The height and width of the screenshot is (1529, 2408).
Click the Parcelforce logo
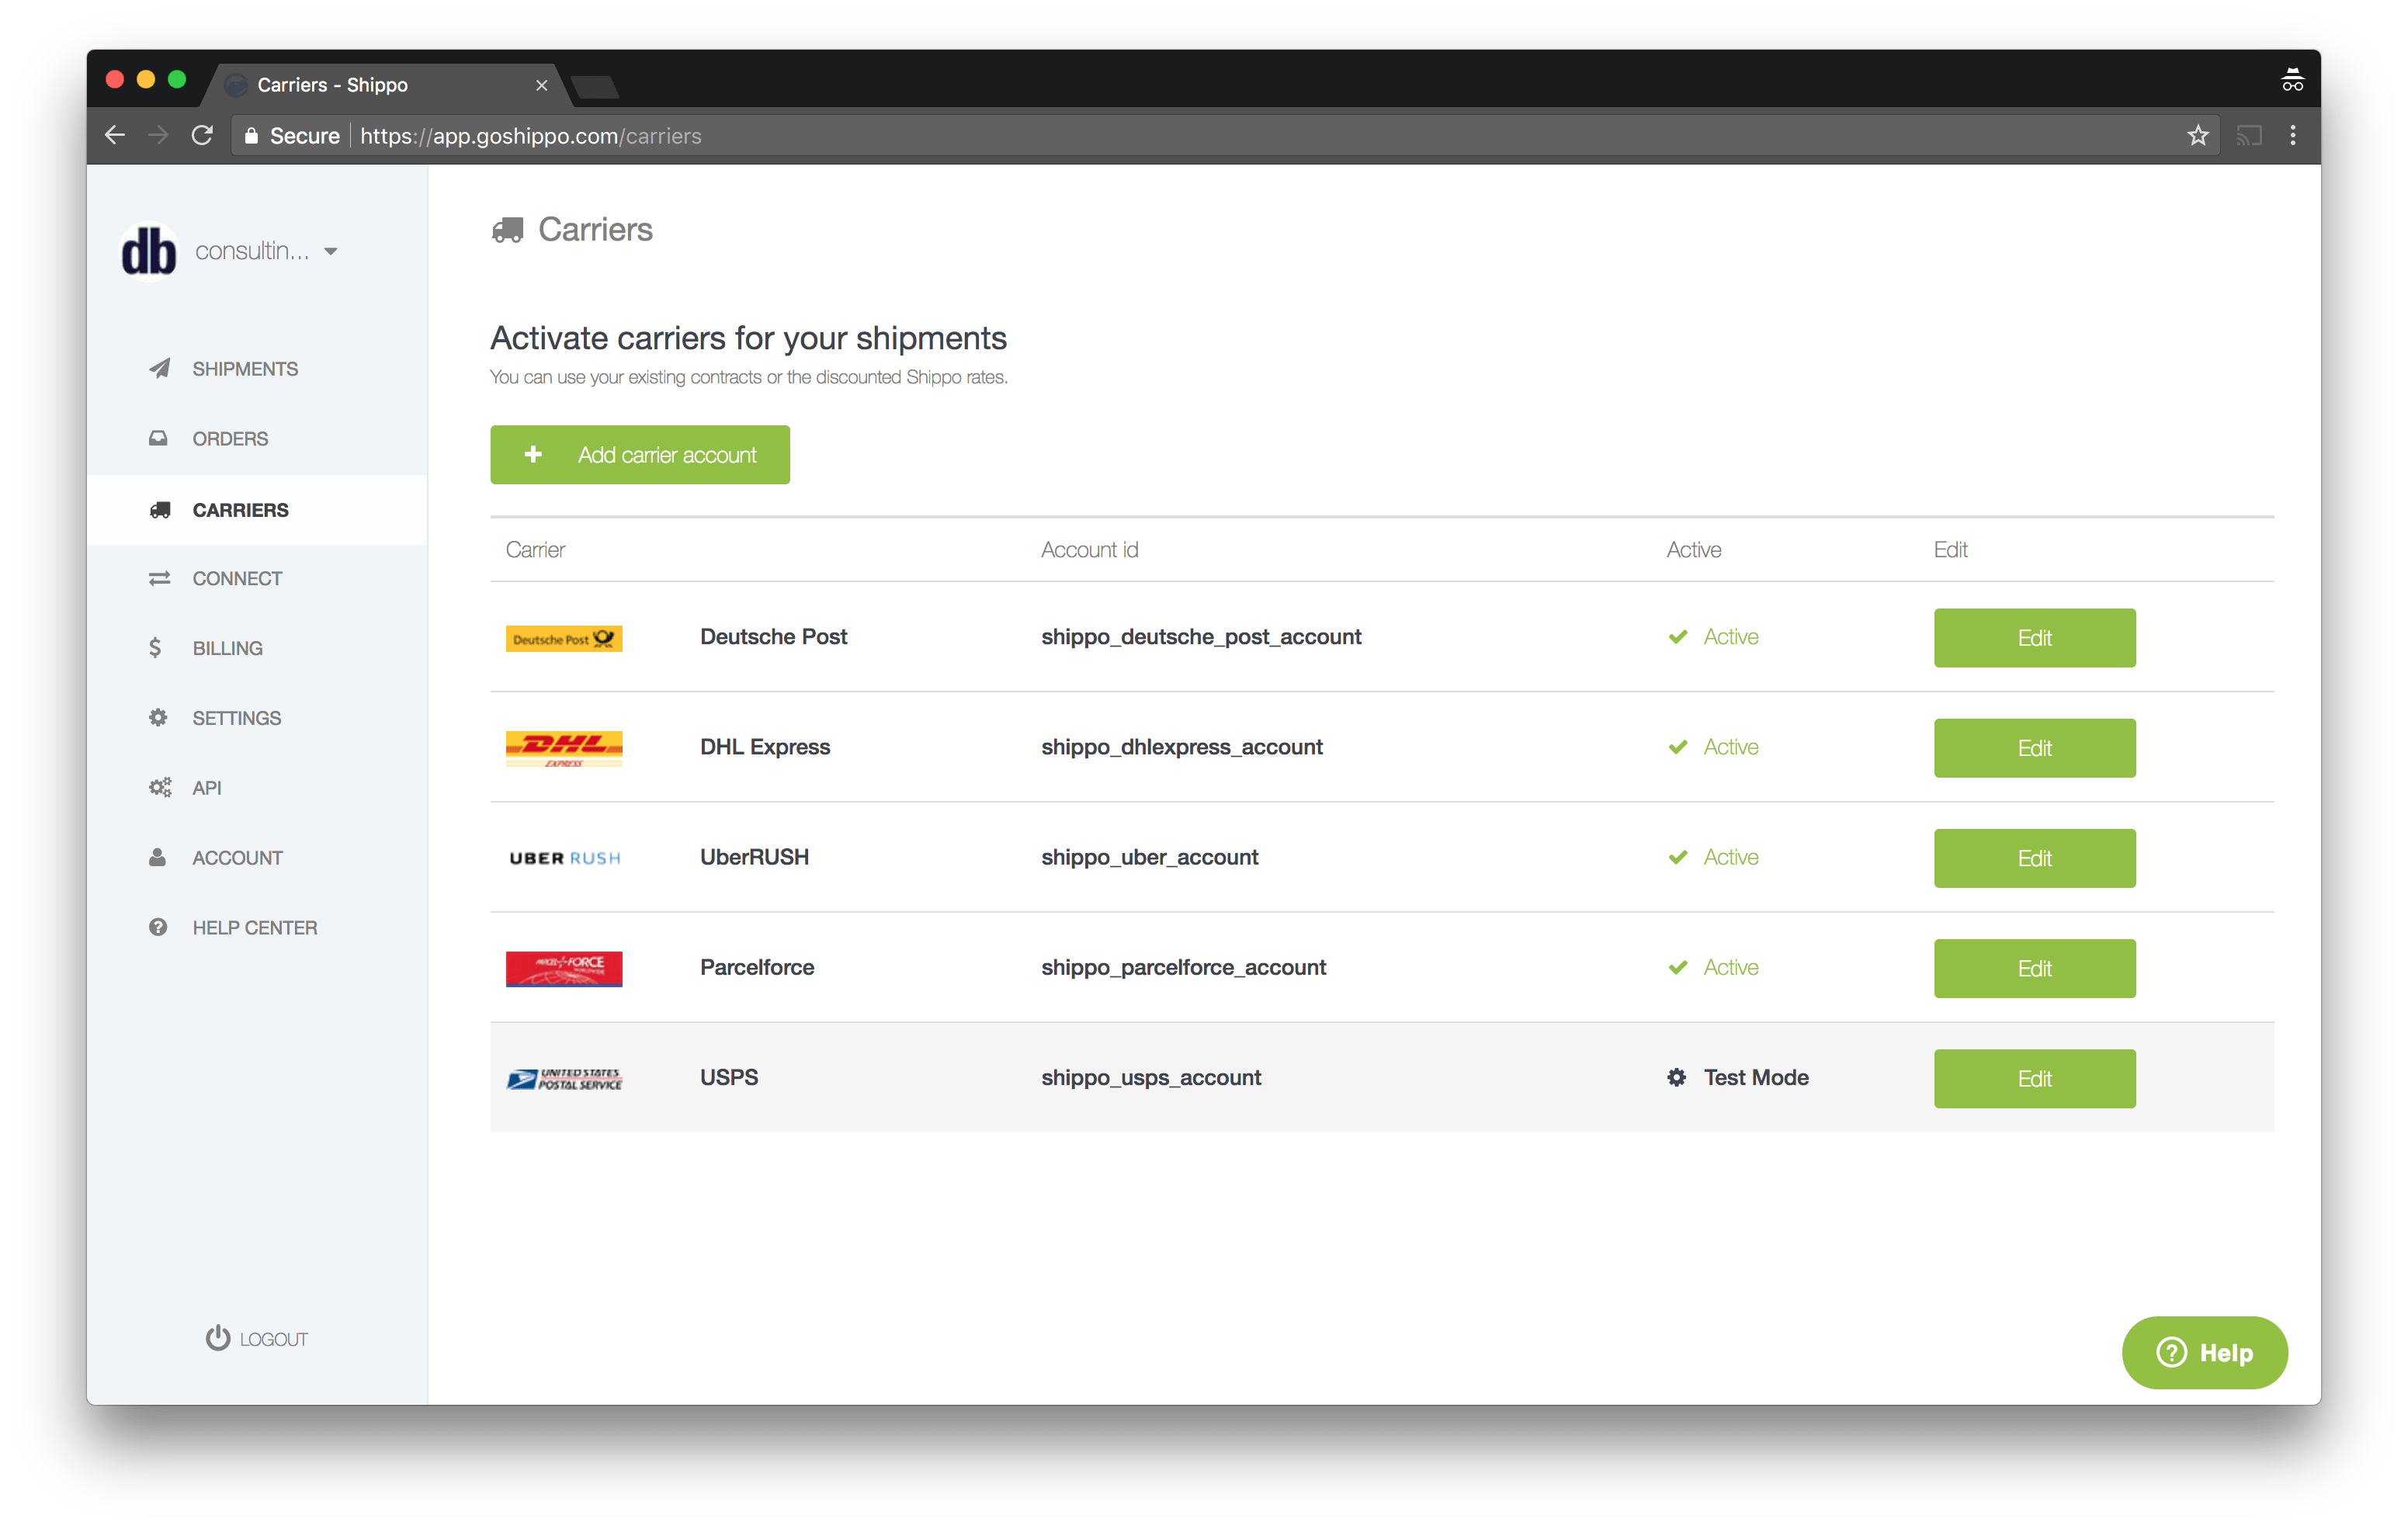pos(564,969)
